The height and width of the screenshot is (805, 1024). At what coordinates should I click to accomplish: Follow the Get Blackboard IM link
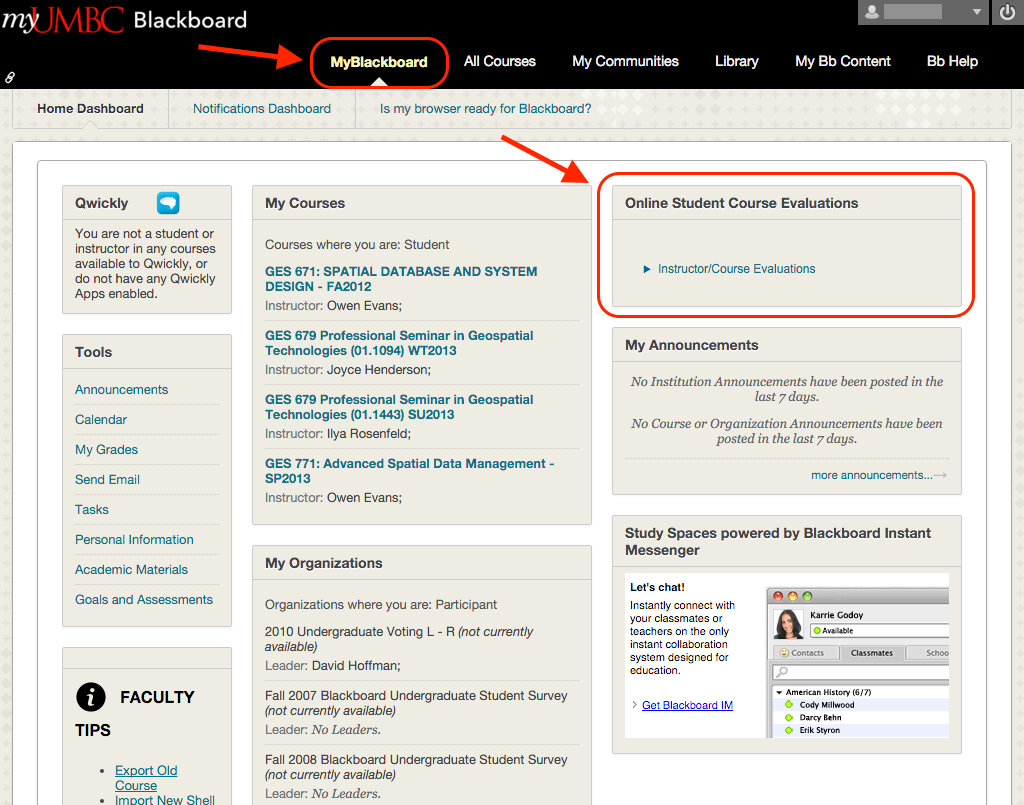click(687, 705)
